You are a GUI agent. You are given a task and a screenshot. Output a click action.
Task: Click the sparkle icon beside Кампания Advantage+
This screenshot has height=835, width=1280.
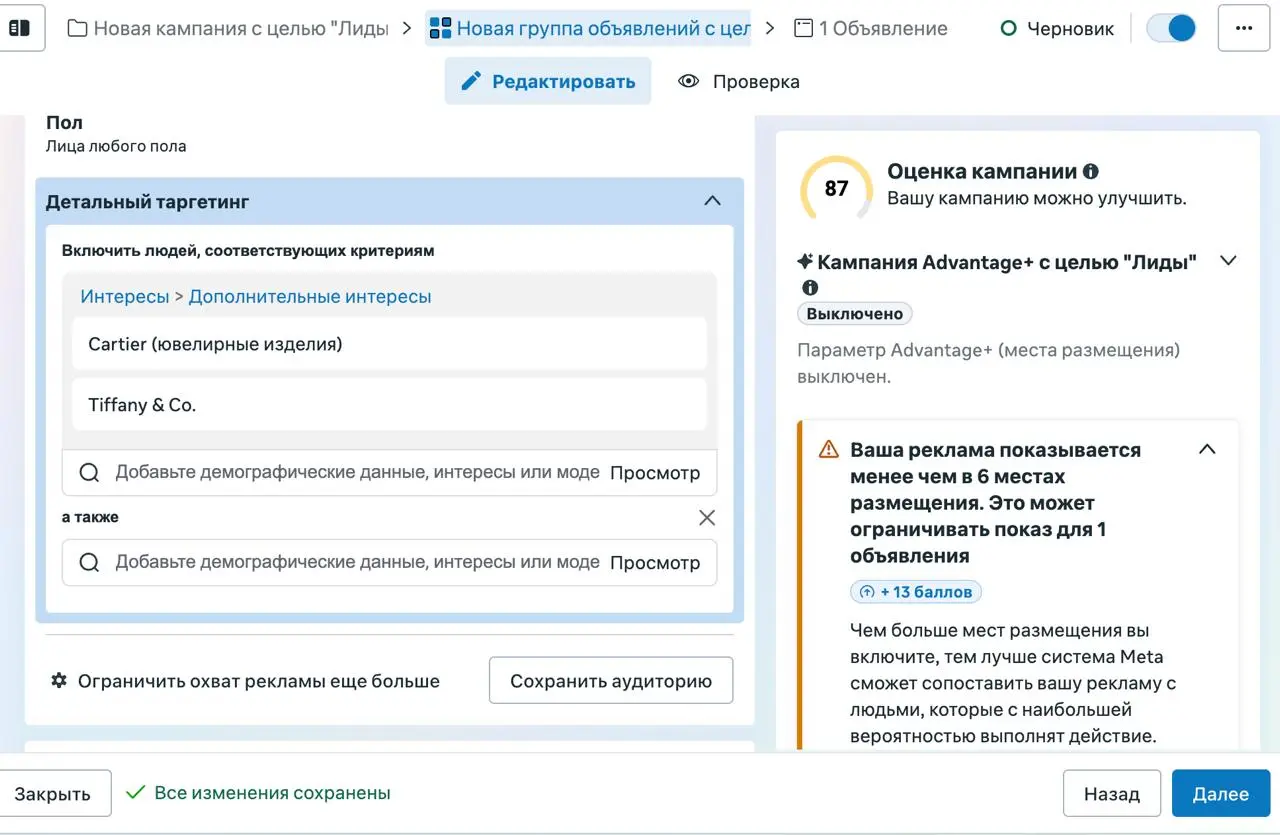click(805, 262)
